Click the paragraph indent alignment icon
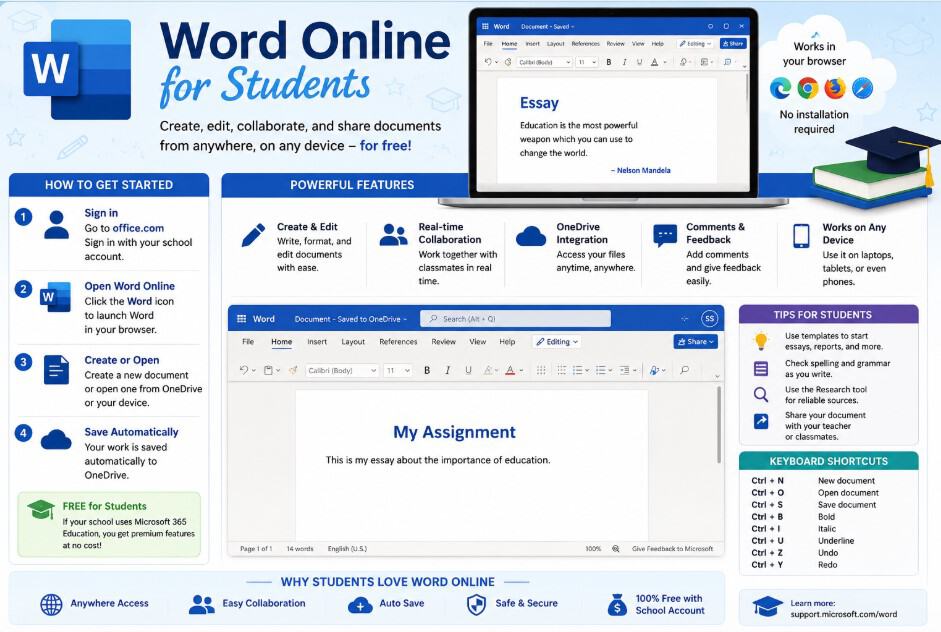 pyautogui.click(x=624, y=370)
